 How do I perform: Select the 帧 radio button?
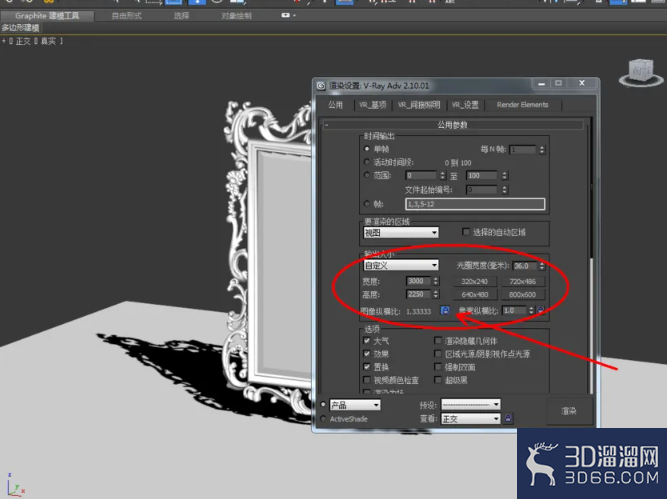[367, 204]
